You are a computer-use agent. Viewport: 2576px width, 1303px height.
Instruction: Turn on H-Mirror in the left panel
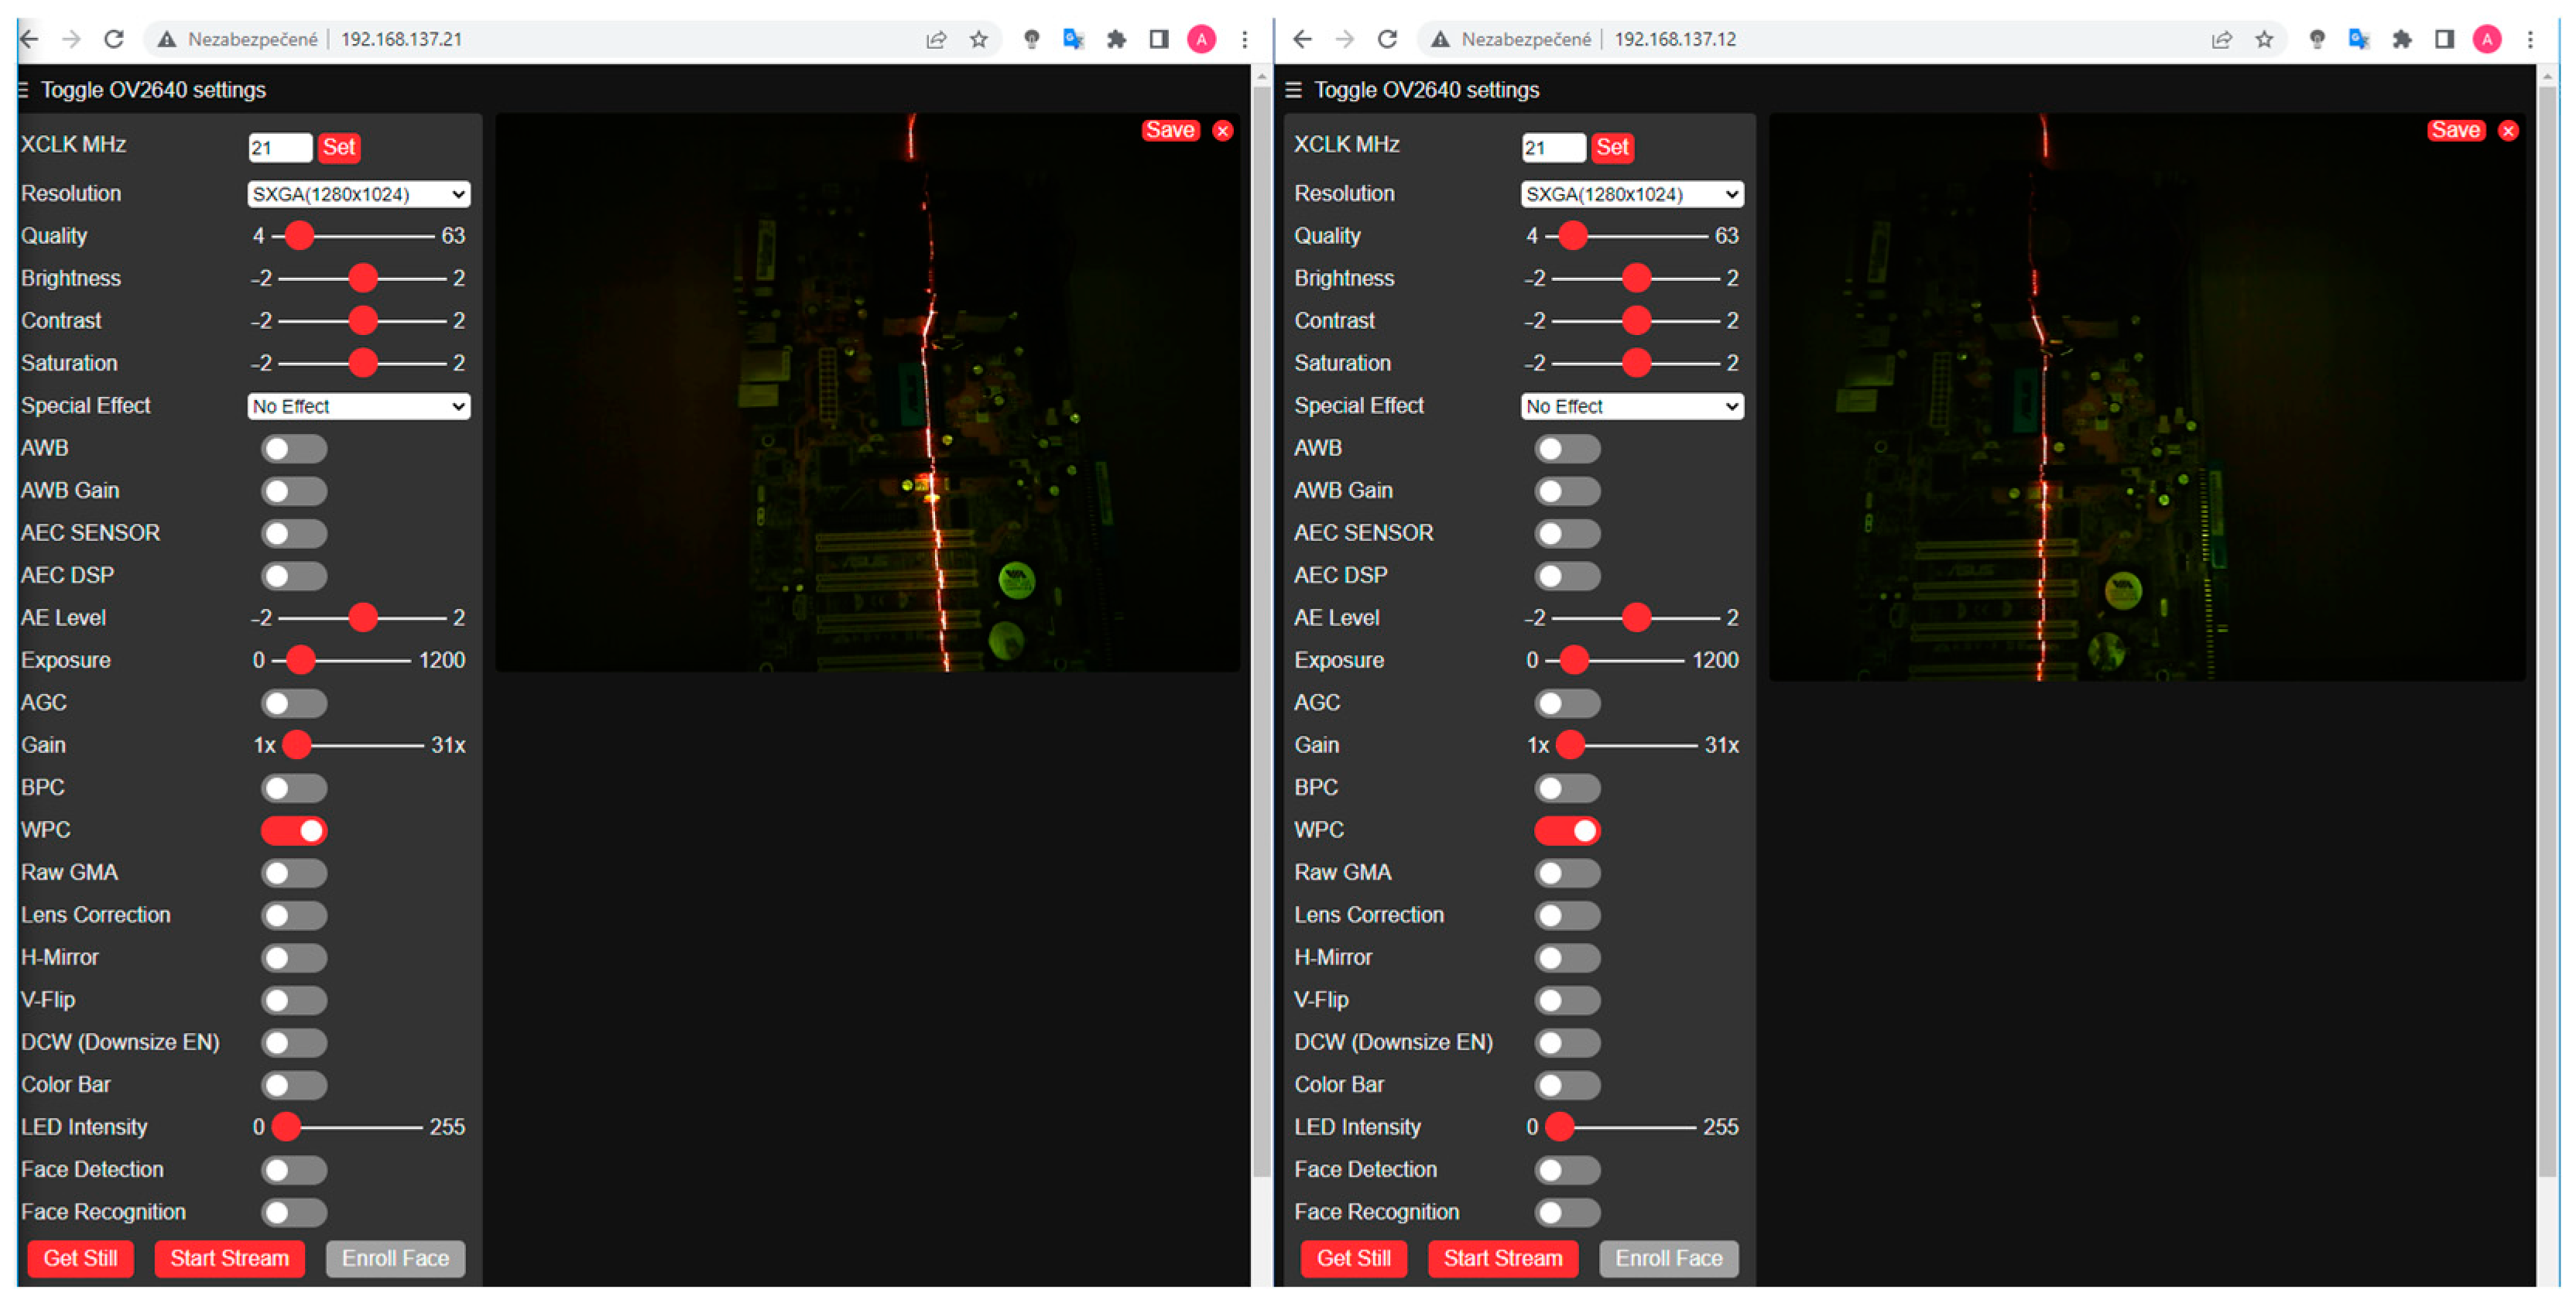294,958
